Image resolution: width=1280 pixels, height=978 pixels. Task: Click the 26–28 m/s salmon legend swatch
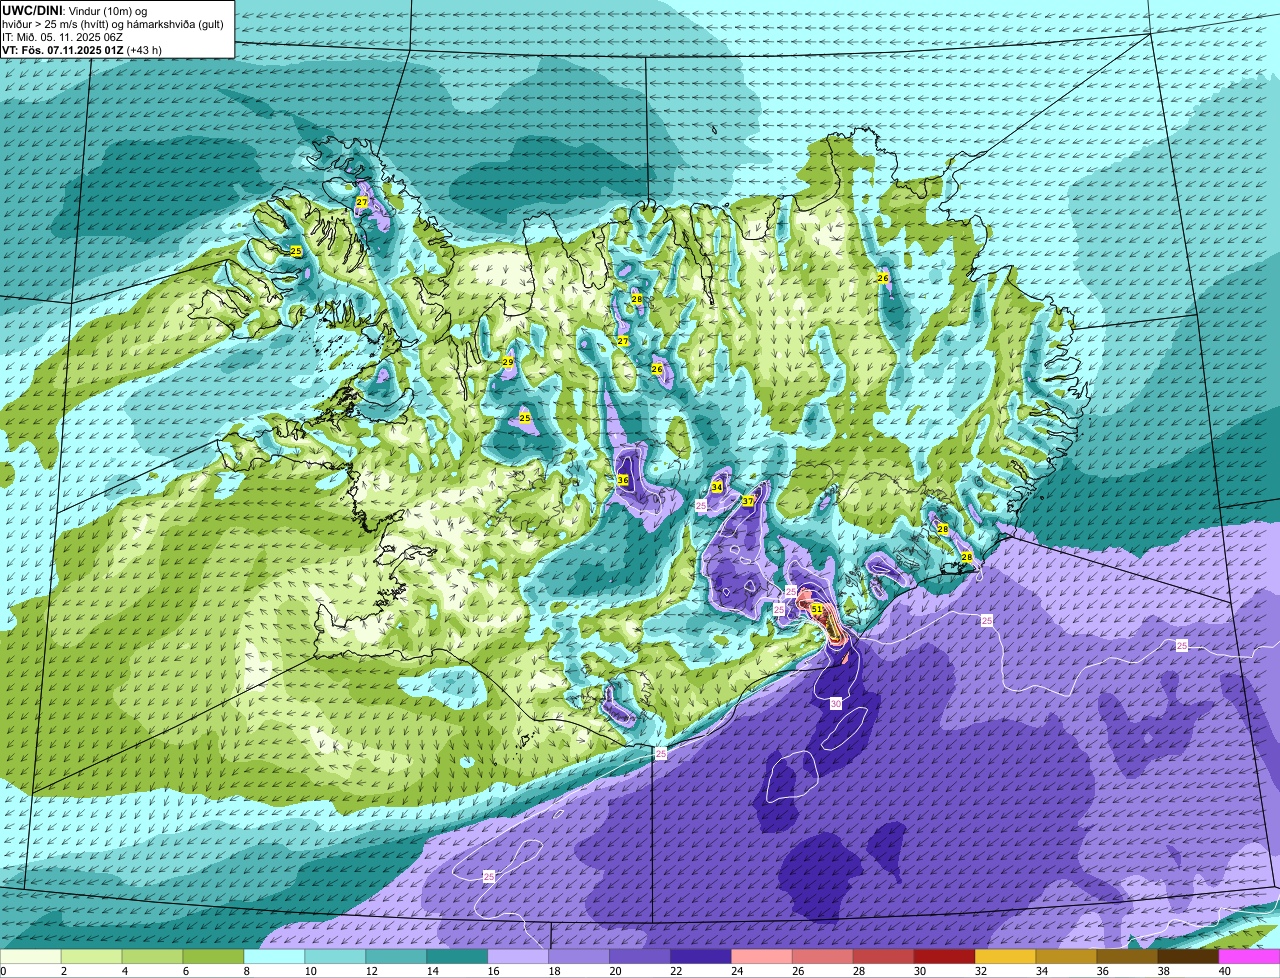pos(823,957)
